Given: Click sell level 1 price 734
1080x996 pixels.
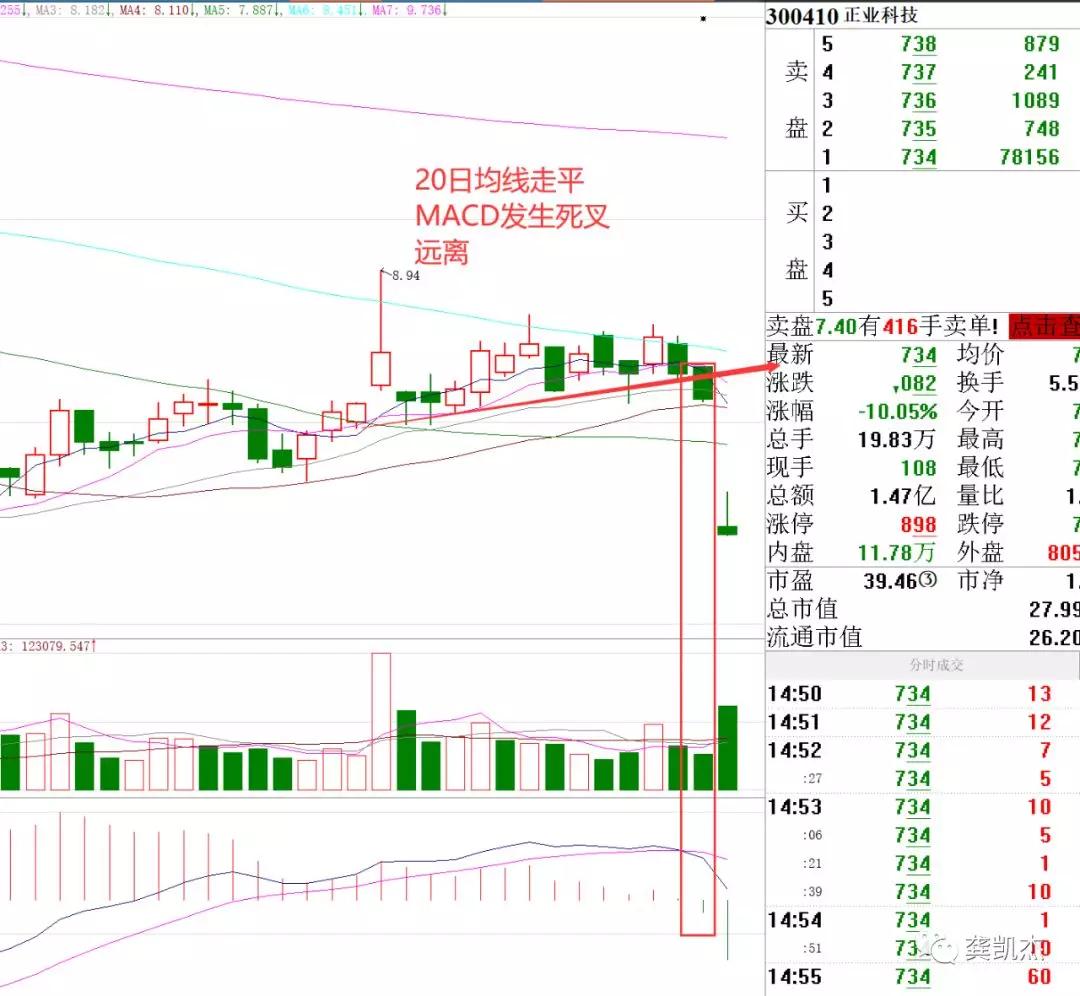Looking at the screenshot, I should point(919,157).
